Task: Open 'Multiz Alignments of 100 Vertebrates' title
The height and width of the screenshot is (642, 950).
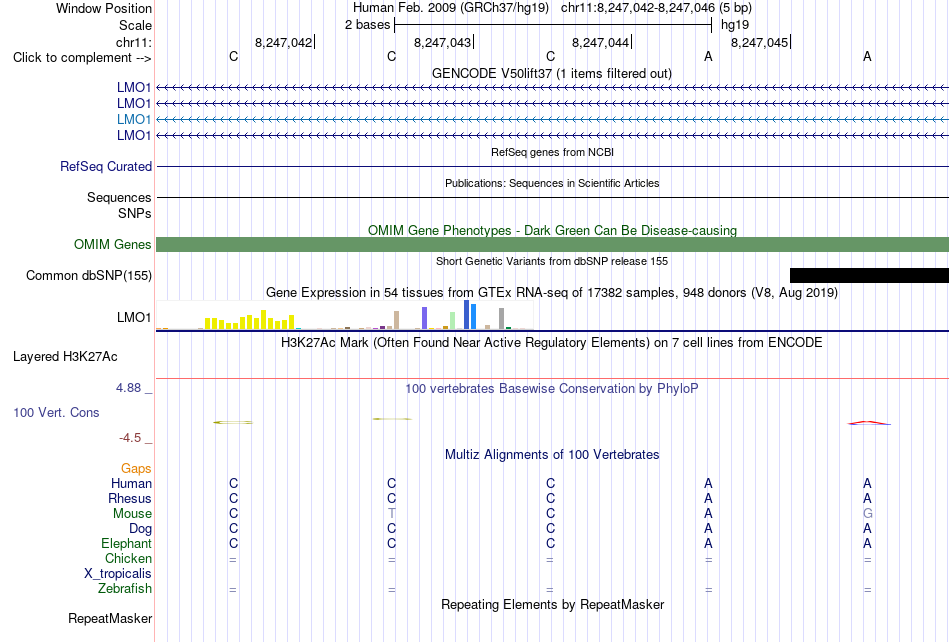Action: coord(552,454)
